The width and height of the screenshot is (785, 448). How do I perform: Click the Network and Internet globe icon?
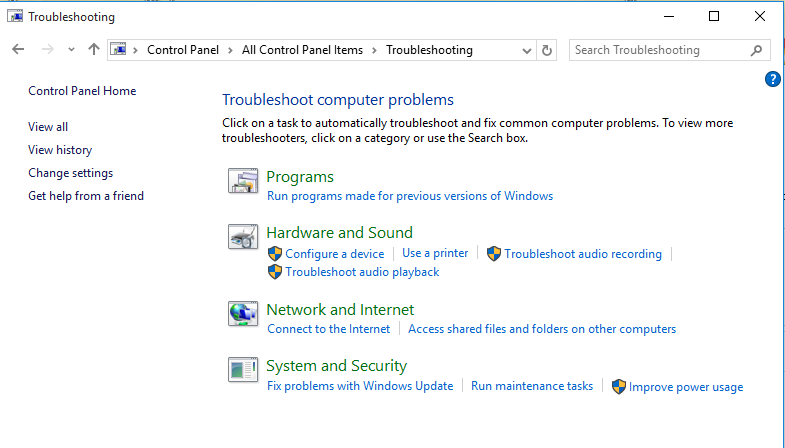243,313
